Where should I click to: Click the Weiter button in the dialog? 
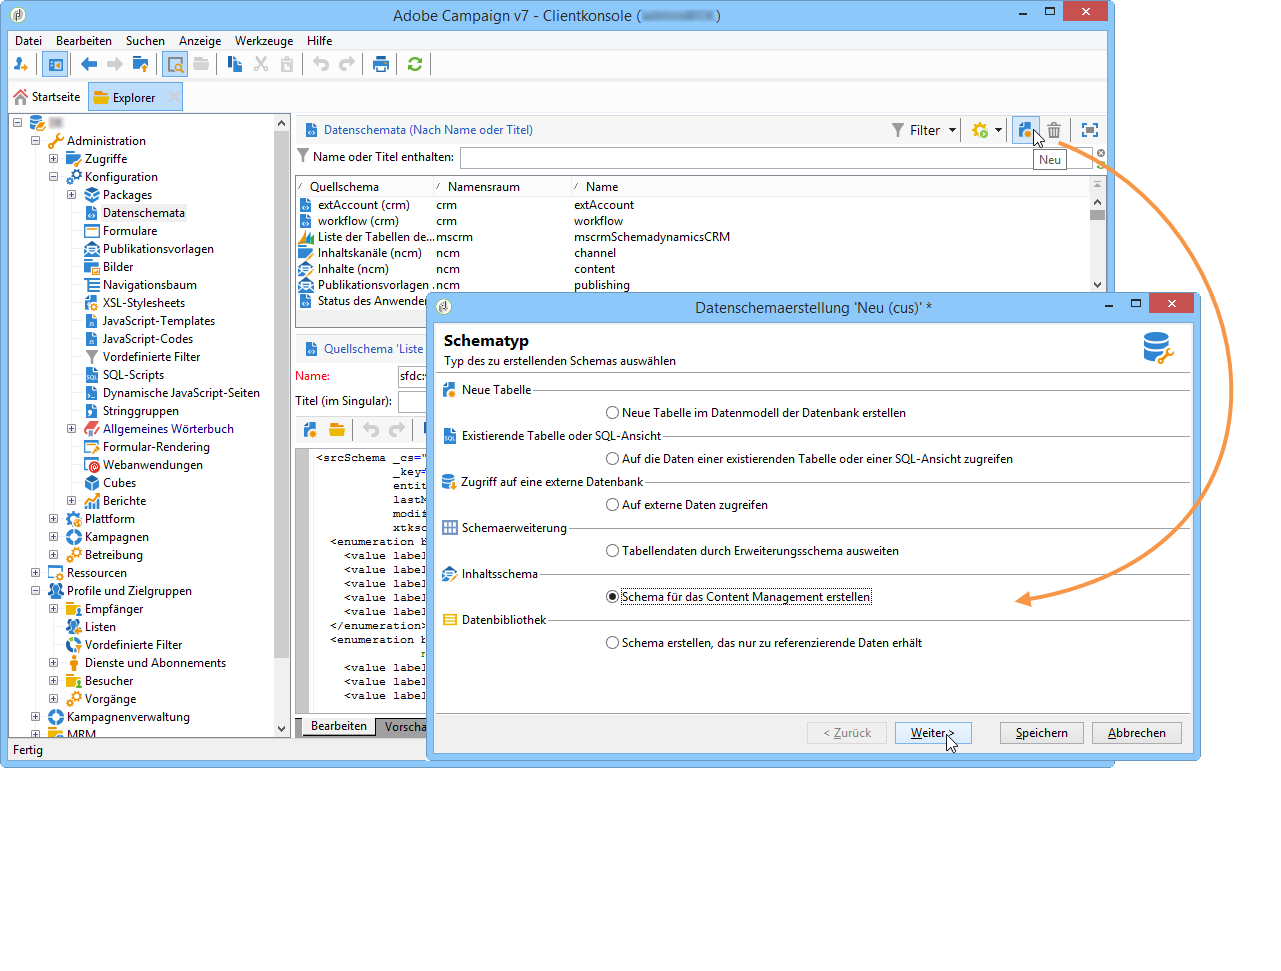(x=933, y=733)
